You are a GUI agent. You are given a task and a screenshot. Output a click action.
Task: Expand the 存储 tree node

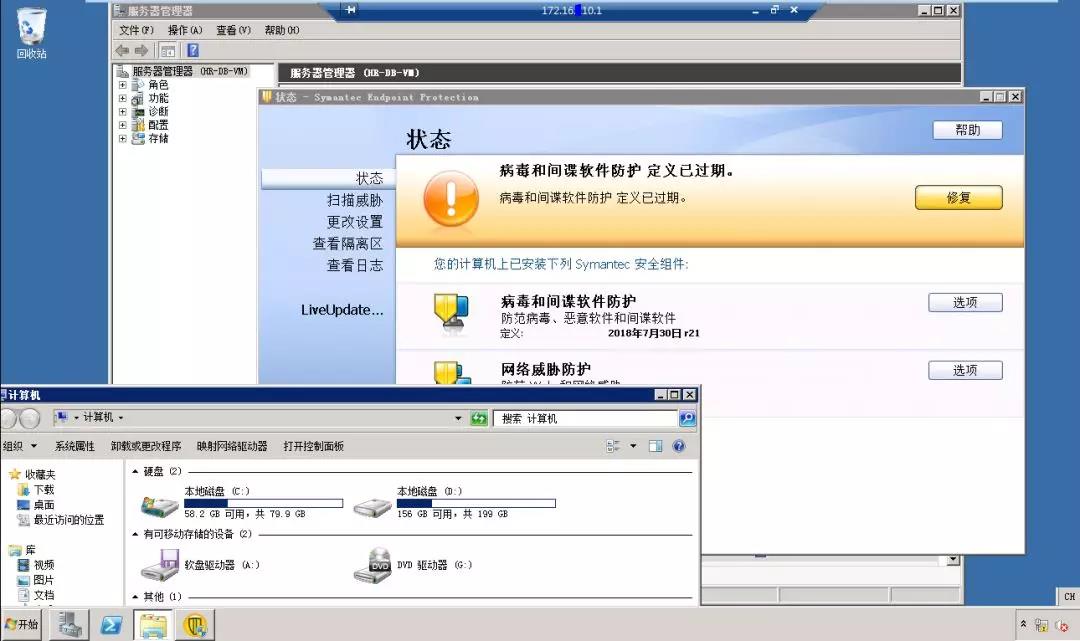point(123,138)
